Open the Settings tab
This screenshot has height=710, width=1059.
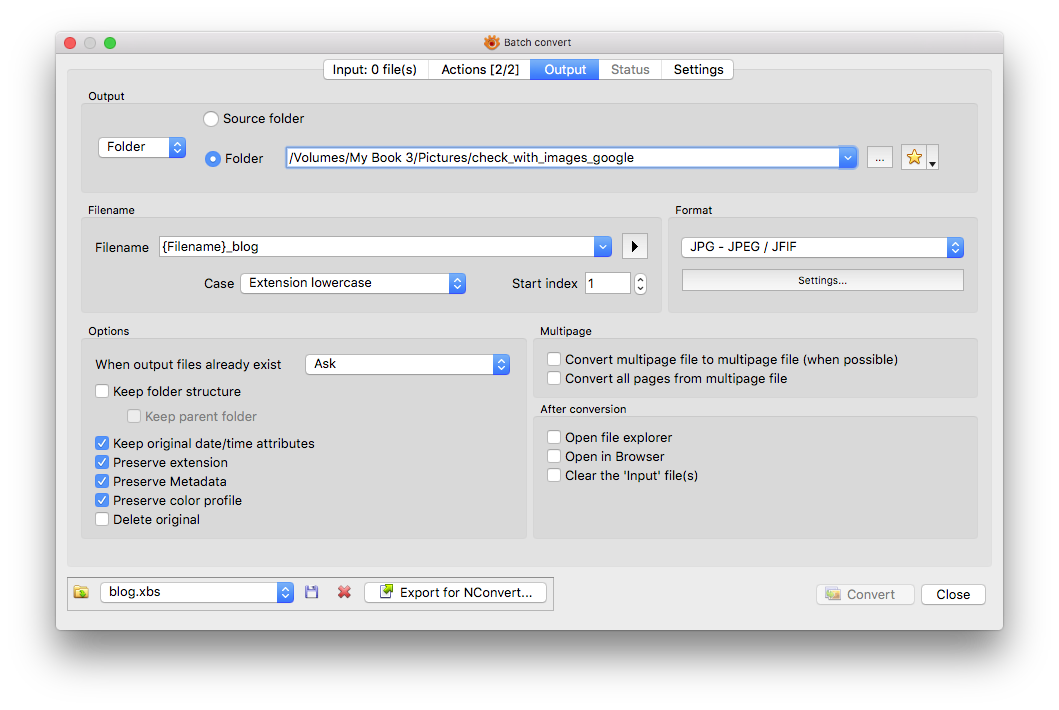[x=698, y=70]
